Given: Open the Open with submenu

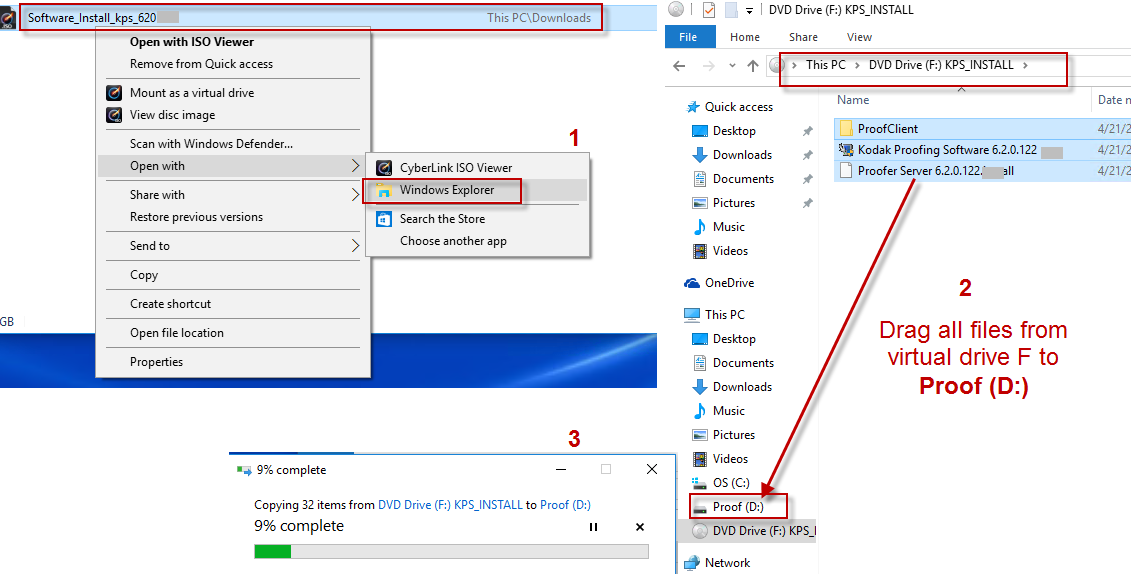Looking at the screenshot, I should click(x=233, y=166).
